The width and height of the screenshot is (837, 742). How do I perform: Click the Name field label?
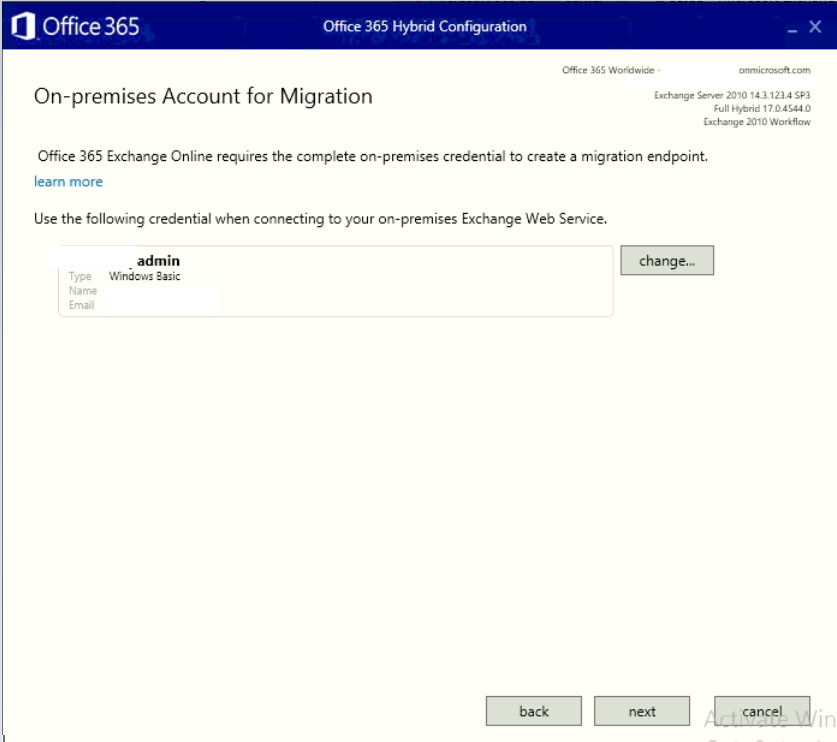click(83, 290)
